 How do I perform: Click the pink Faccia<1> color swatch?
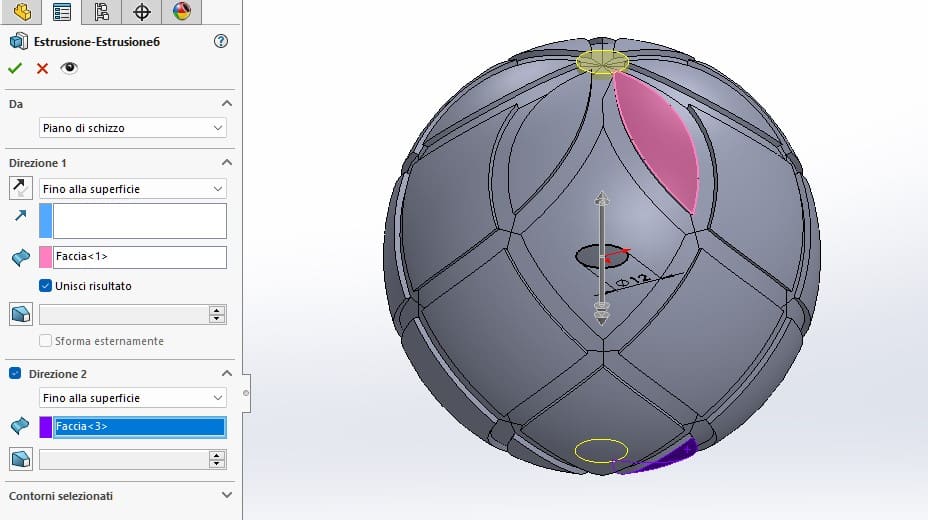click(x=45, y=257)
